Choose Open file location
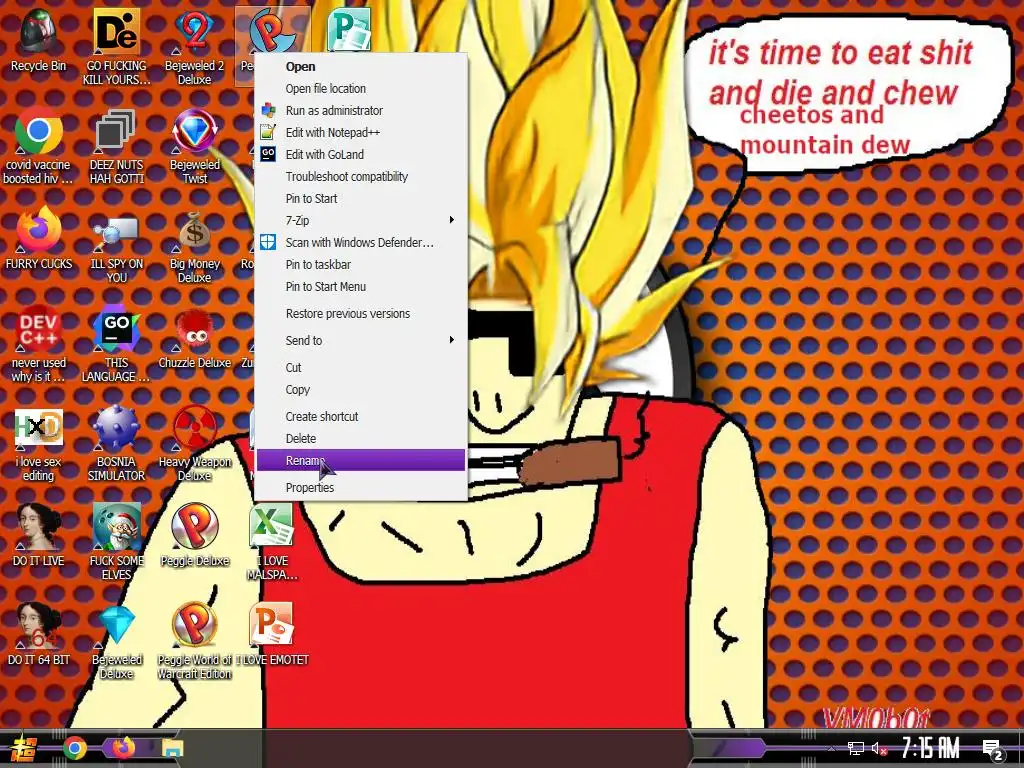1024x768 pixels. point(360,89)
